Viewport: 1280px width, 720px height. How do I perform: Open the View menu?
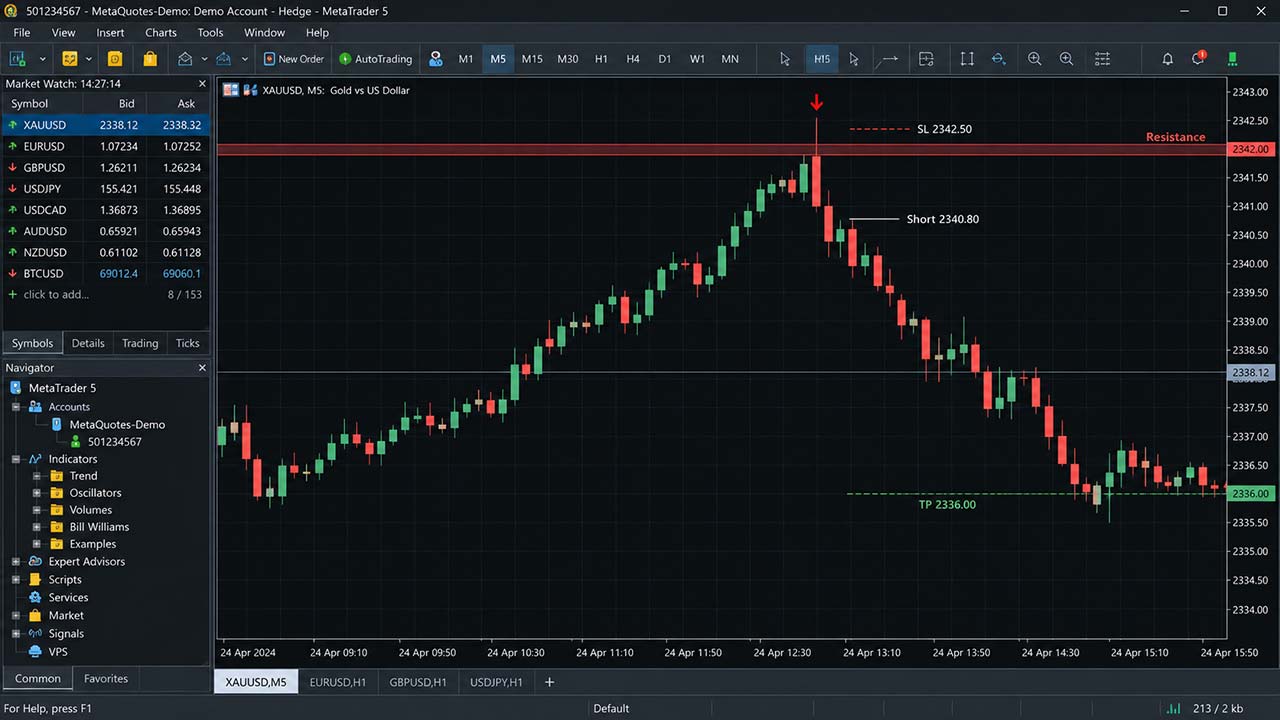pyautogui.click(x=63, y=33)
